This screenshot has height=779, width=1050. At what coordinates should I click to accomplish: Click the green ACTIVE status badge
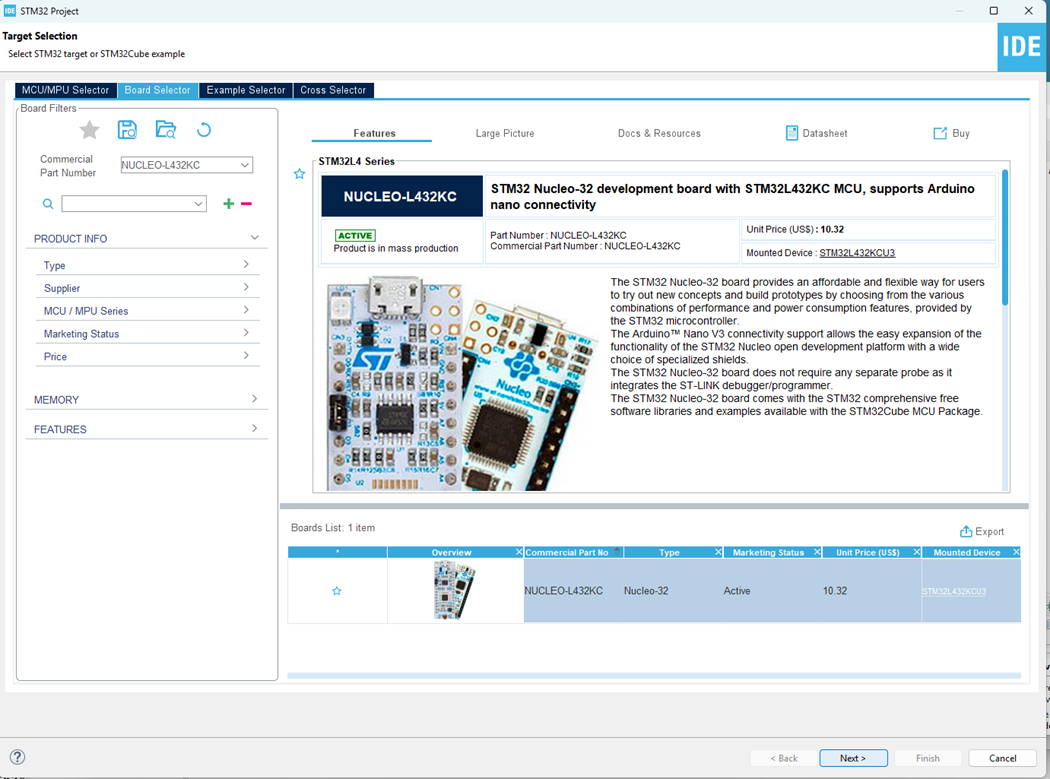[355, 236]
